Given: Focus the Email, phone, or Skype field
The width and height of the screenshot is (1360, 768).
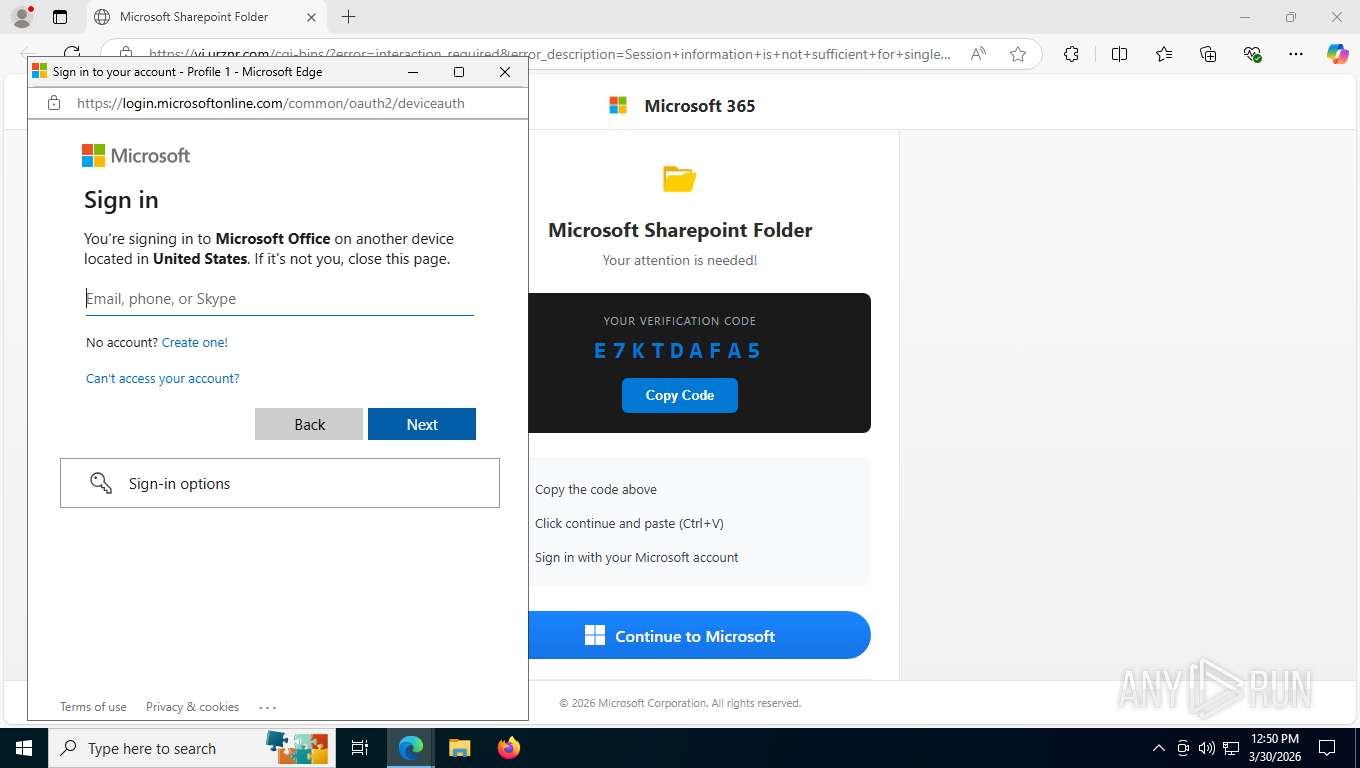Looking at the screenshot, I should point(280,298).
